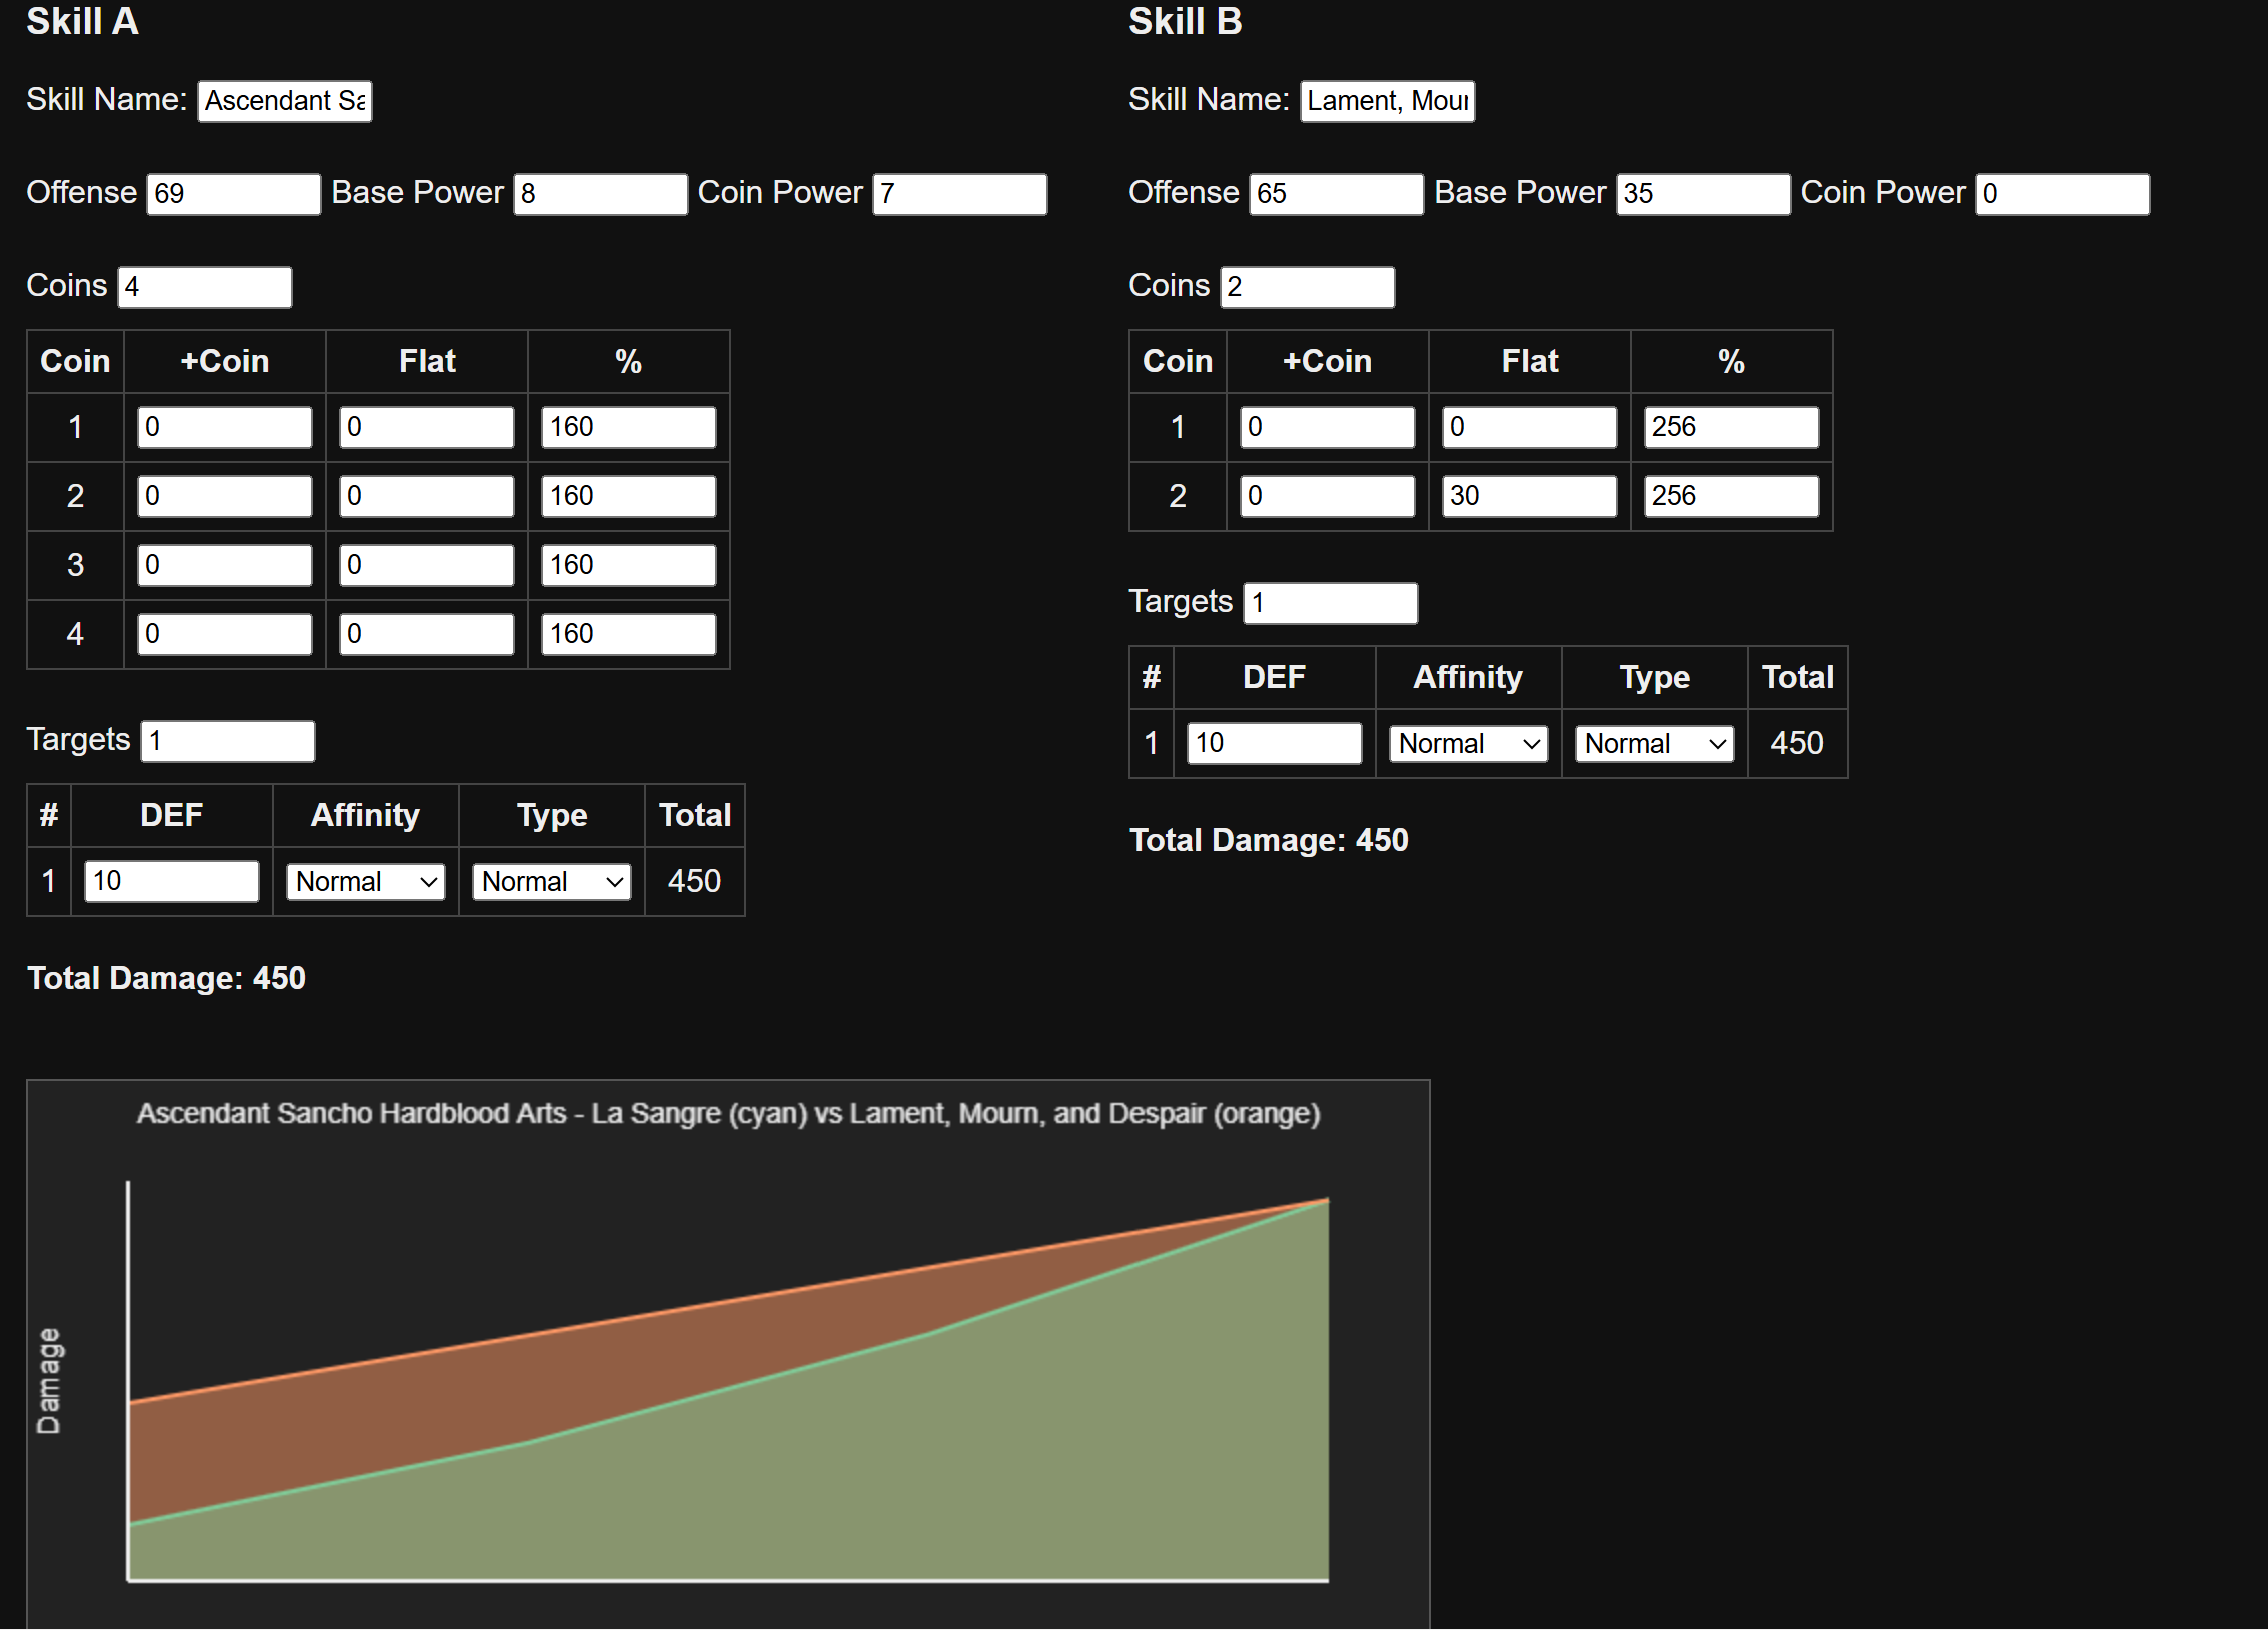The width and height of the screenshot is (2268, 1630).
Task: Click Skill A target DEF field
Action: click(x=171, y=881)
